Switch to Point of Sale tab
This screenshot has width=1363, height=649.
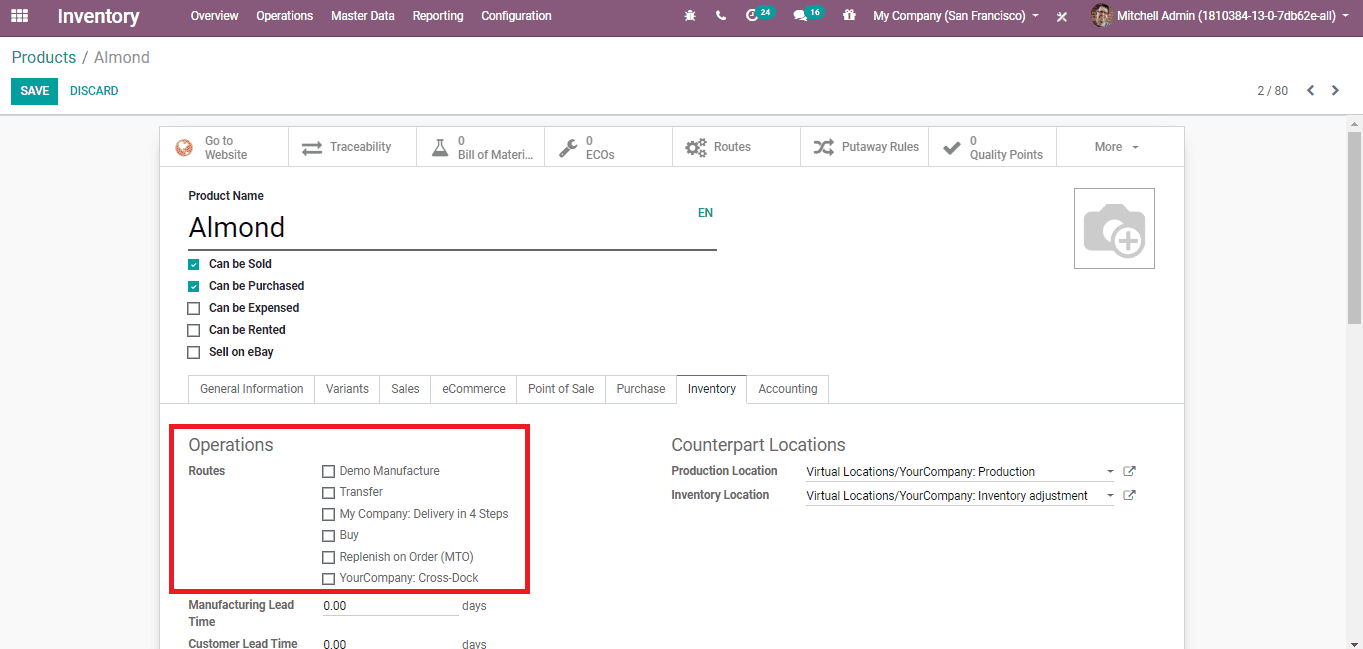pos(561,389)
